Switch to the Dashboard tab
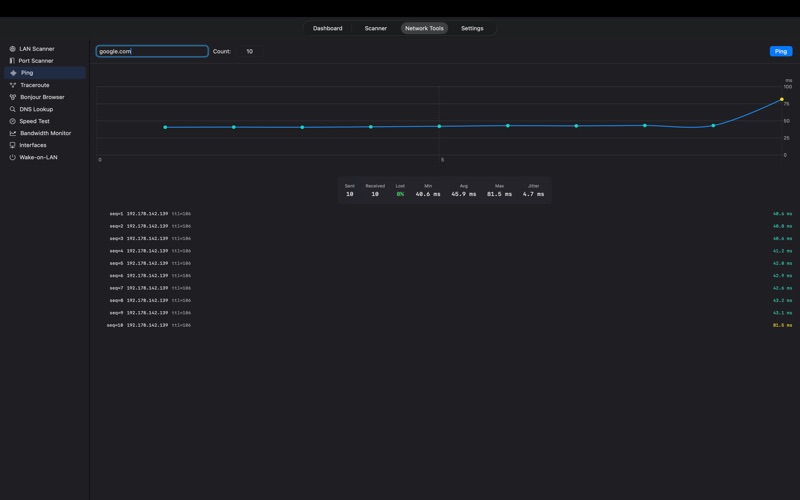800x500 pixels. (x=328, y=29)
